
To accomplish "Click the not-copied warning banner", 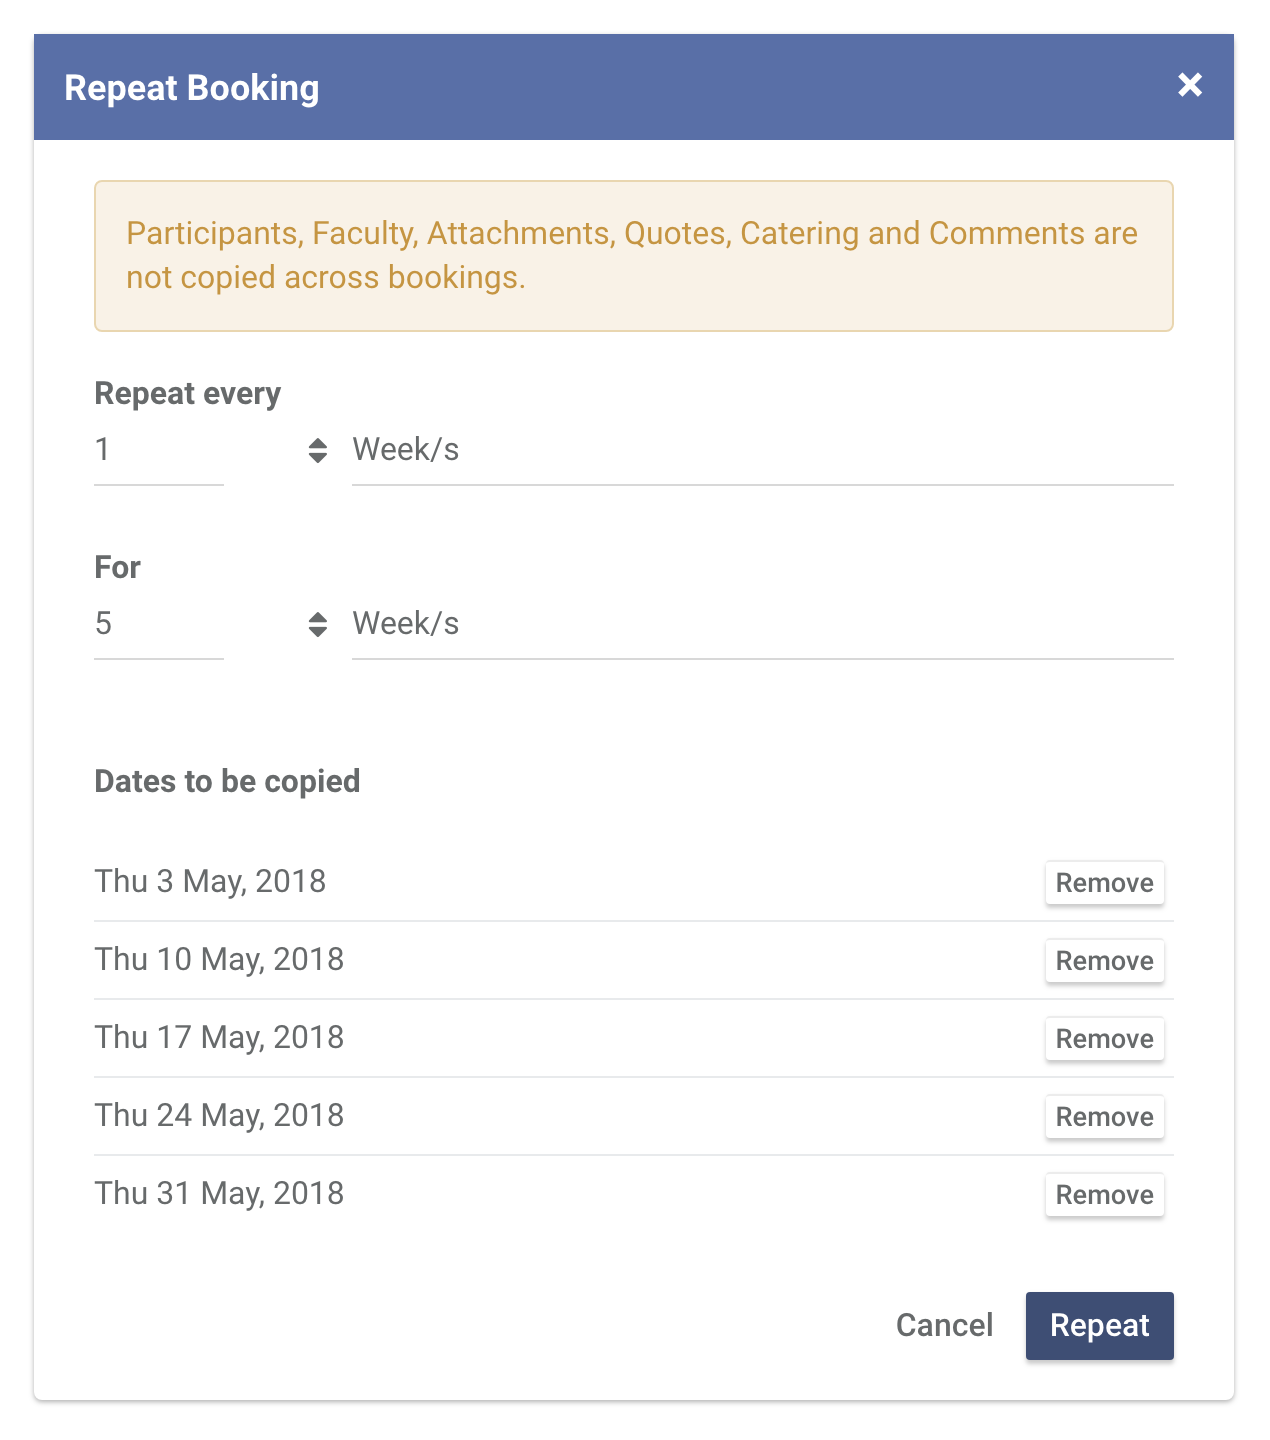I will (x=634, y=256).
